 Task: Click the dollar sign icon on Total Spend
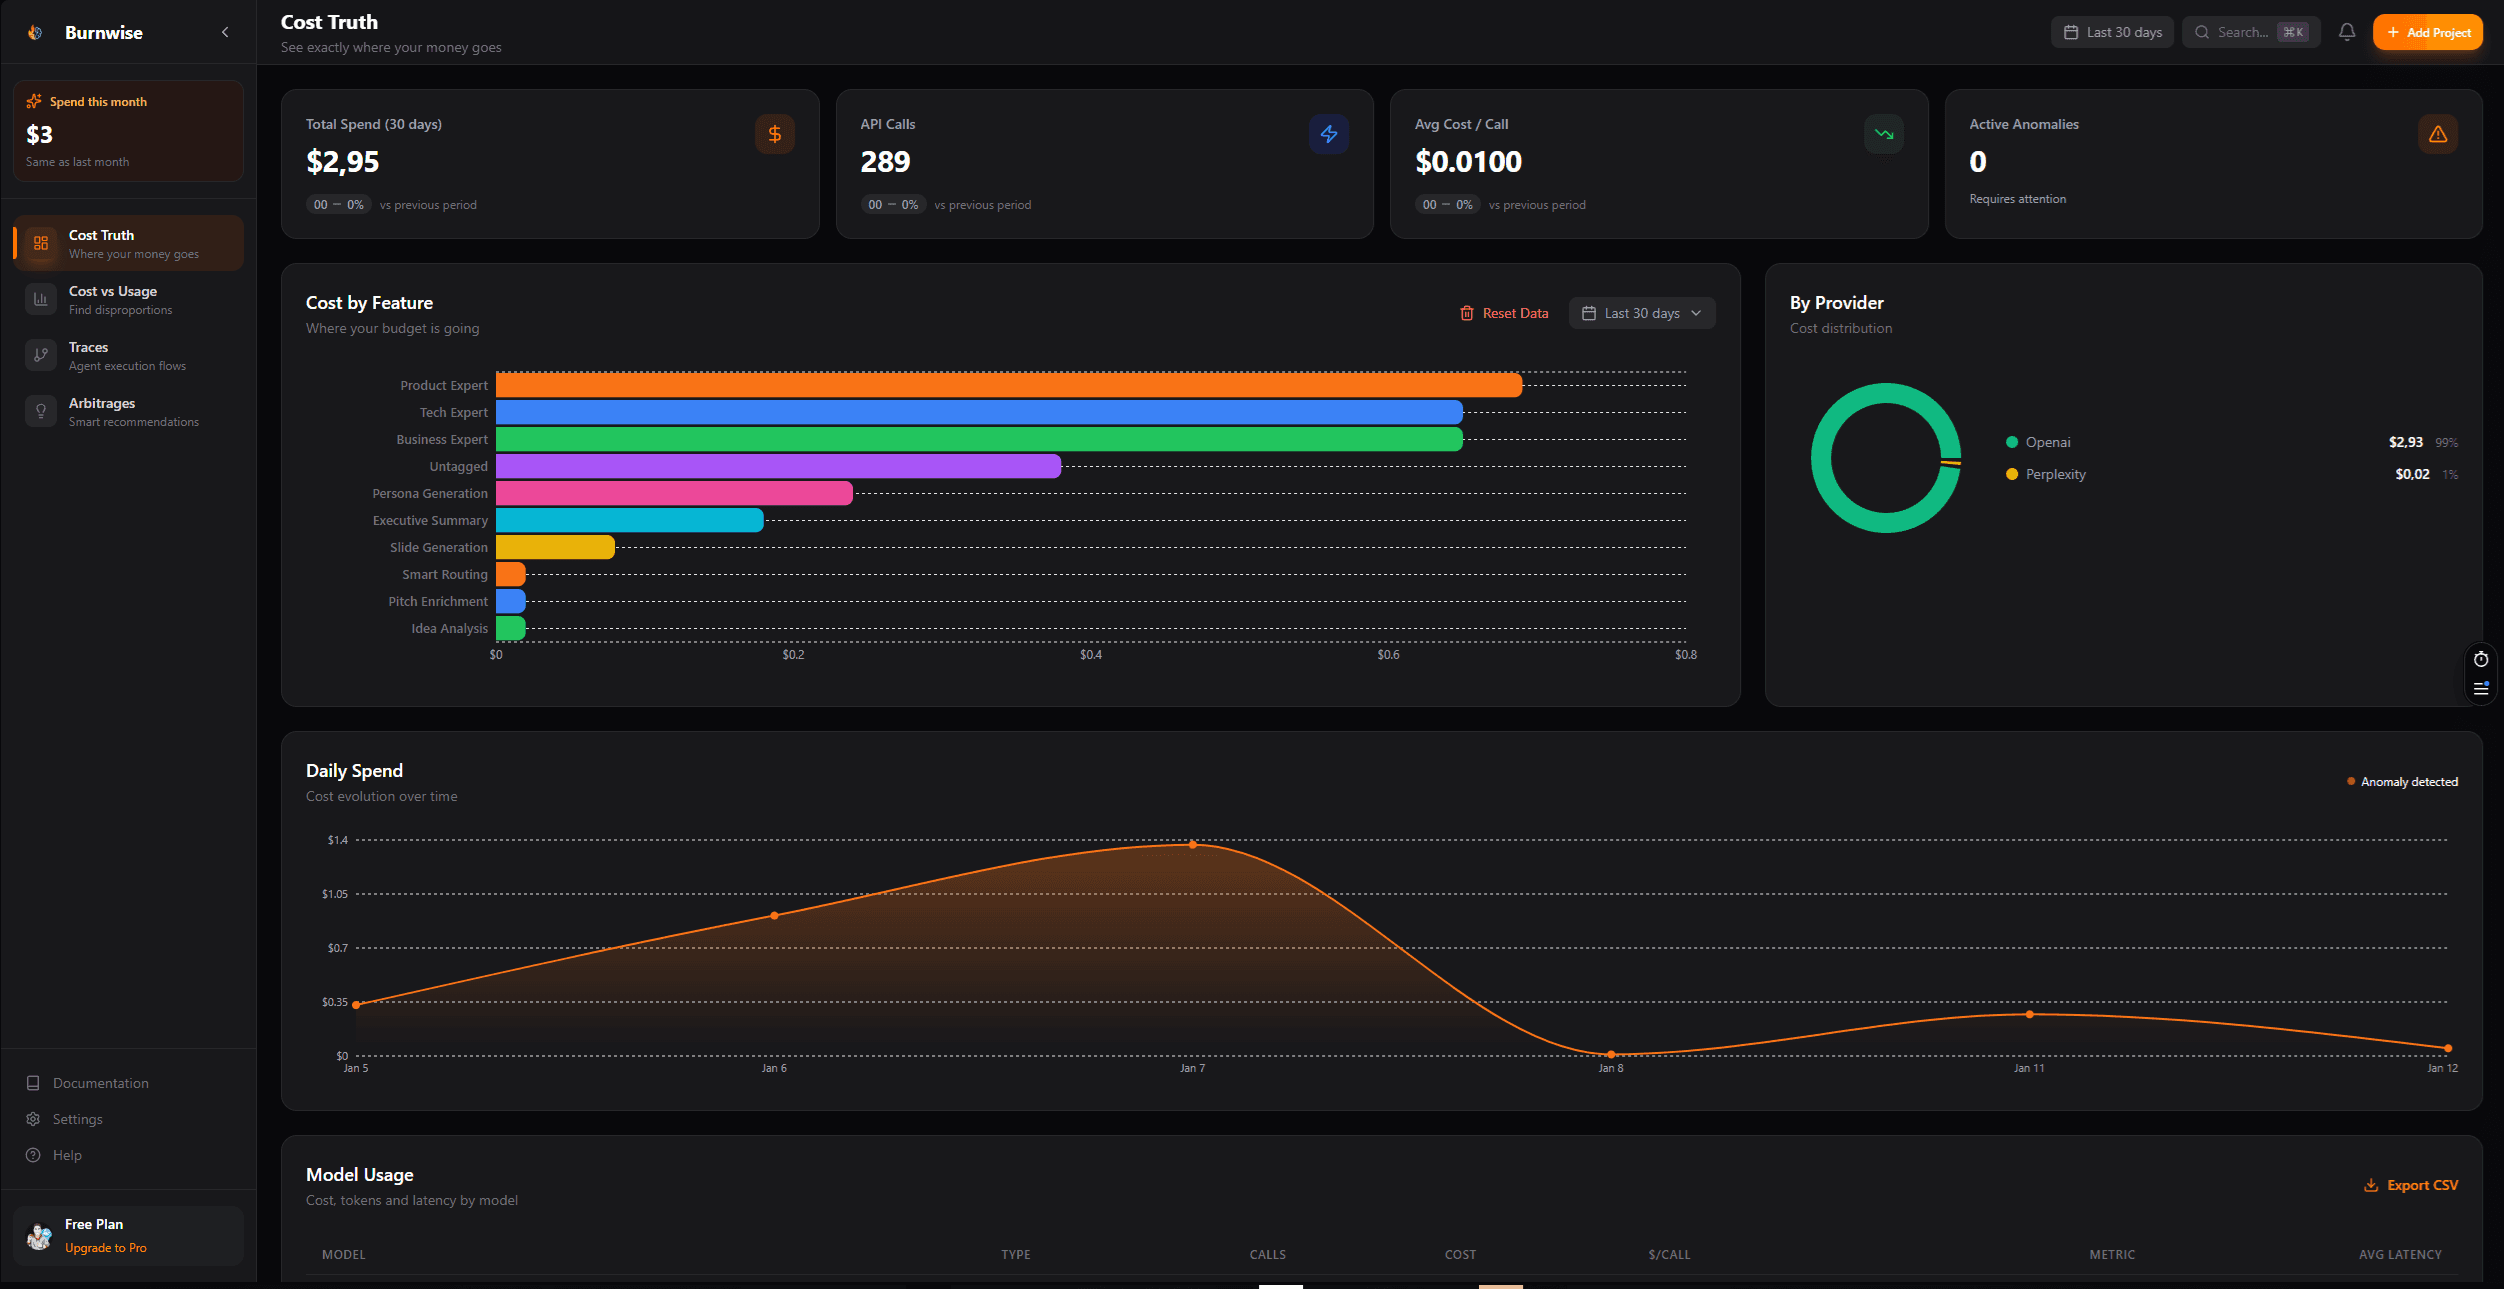tap(774, 134)
